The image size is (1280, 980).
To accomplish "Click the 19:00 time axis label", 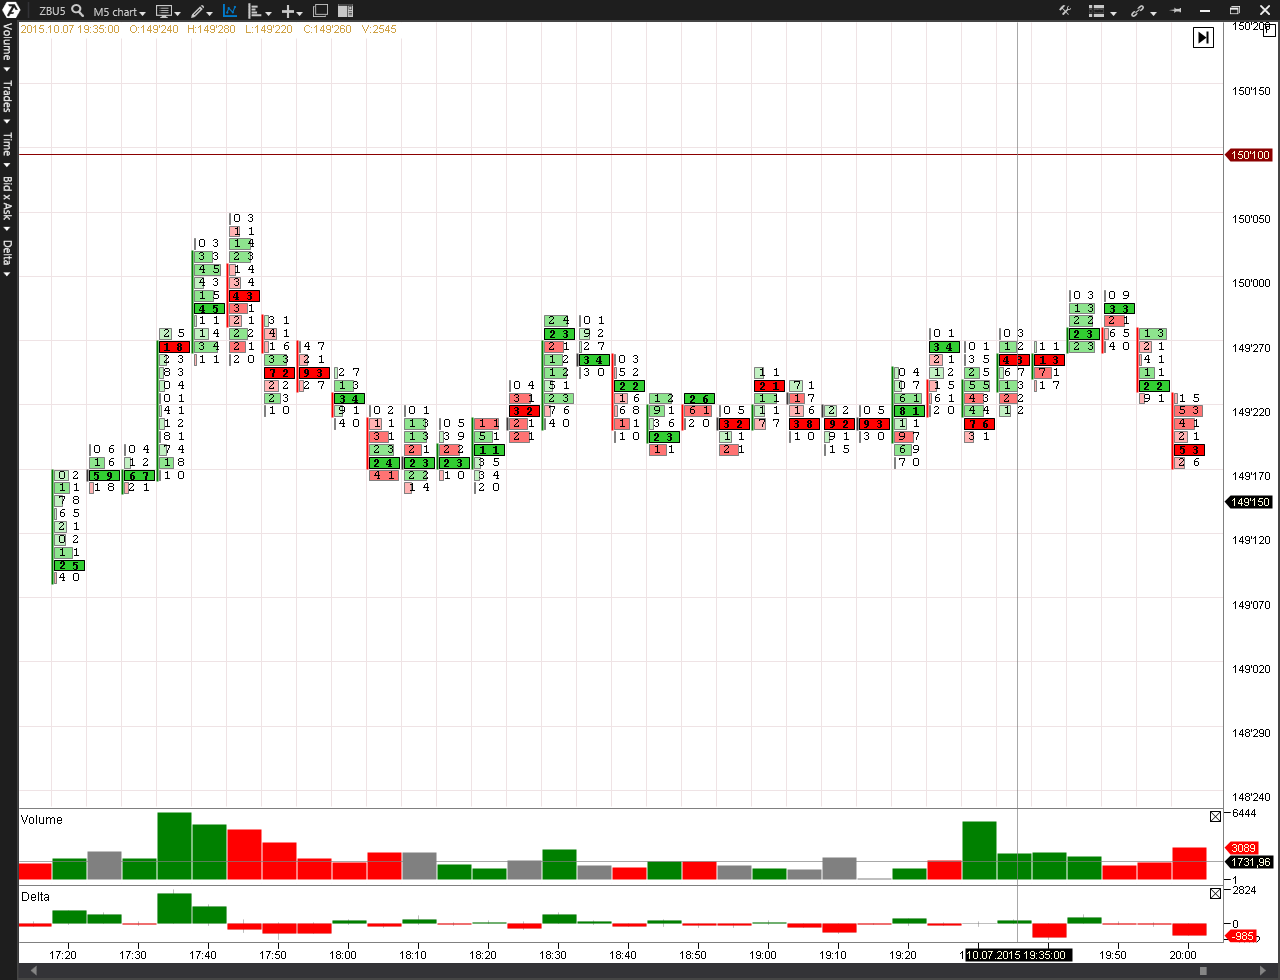I will (x=763, y=955).
